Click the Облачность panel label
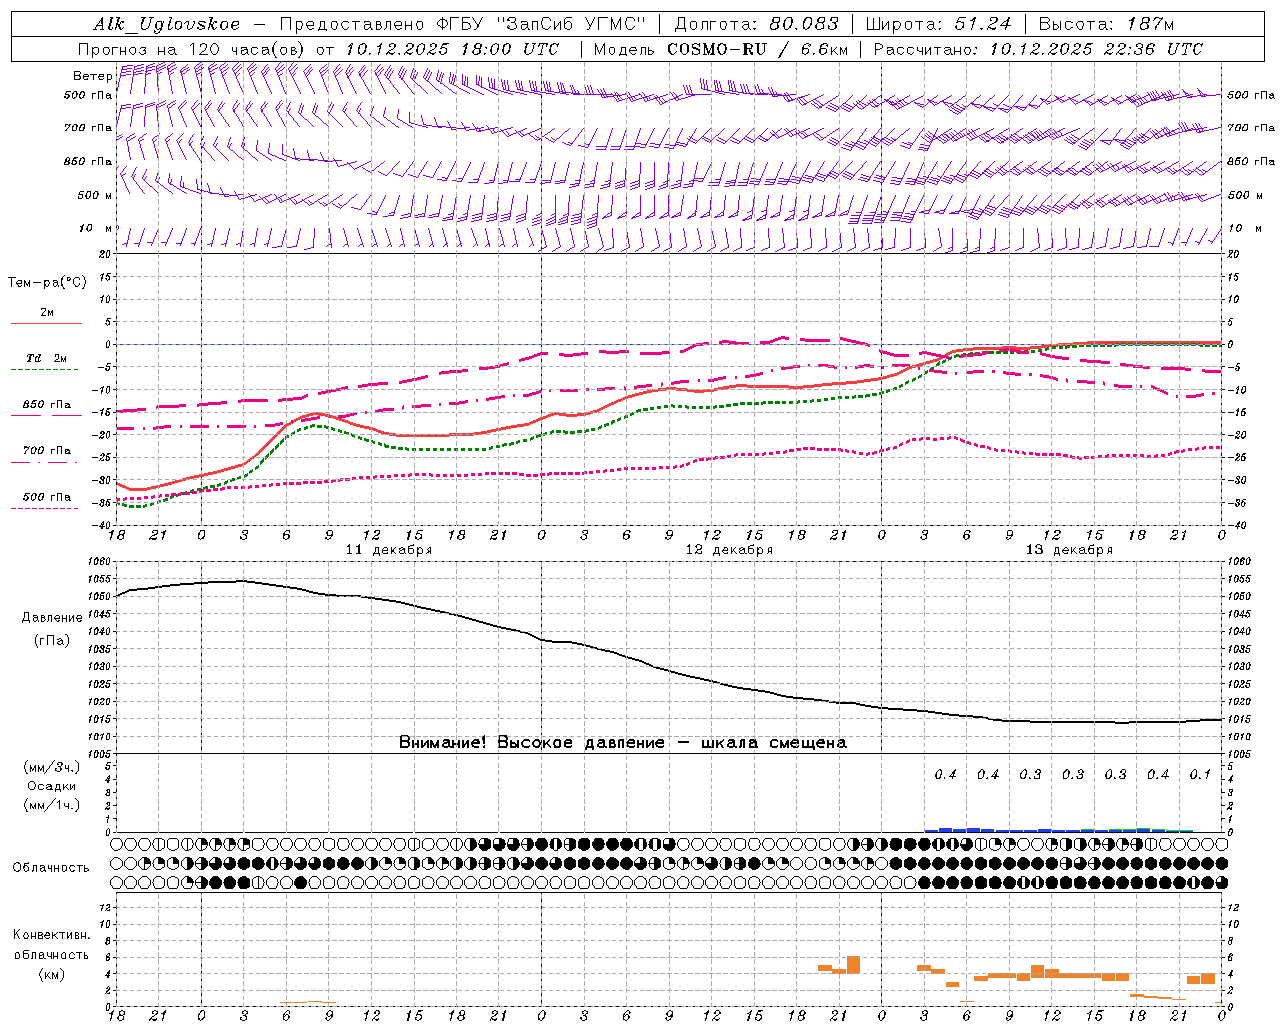 pyautogui.click(x=51, y=868)
